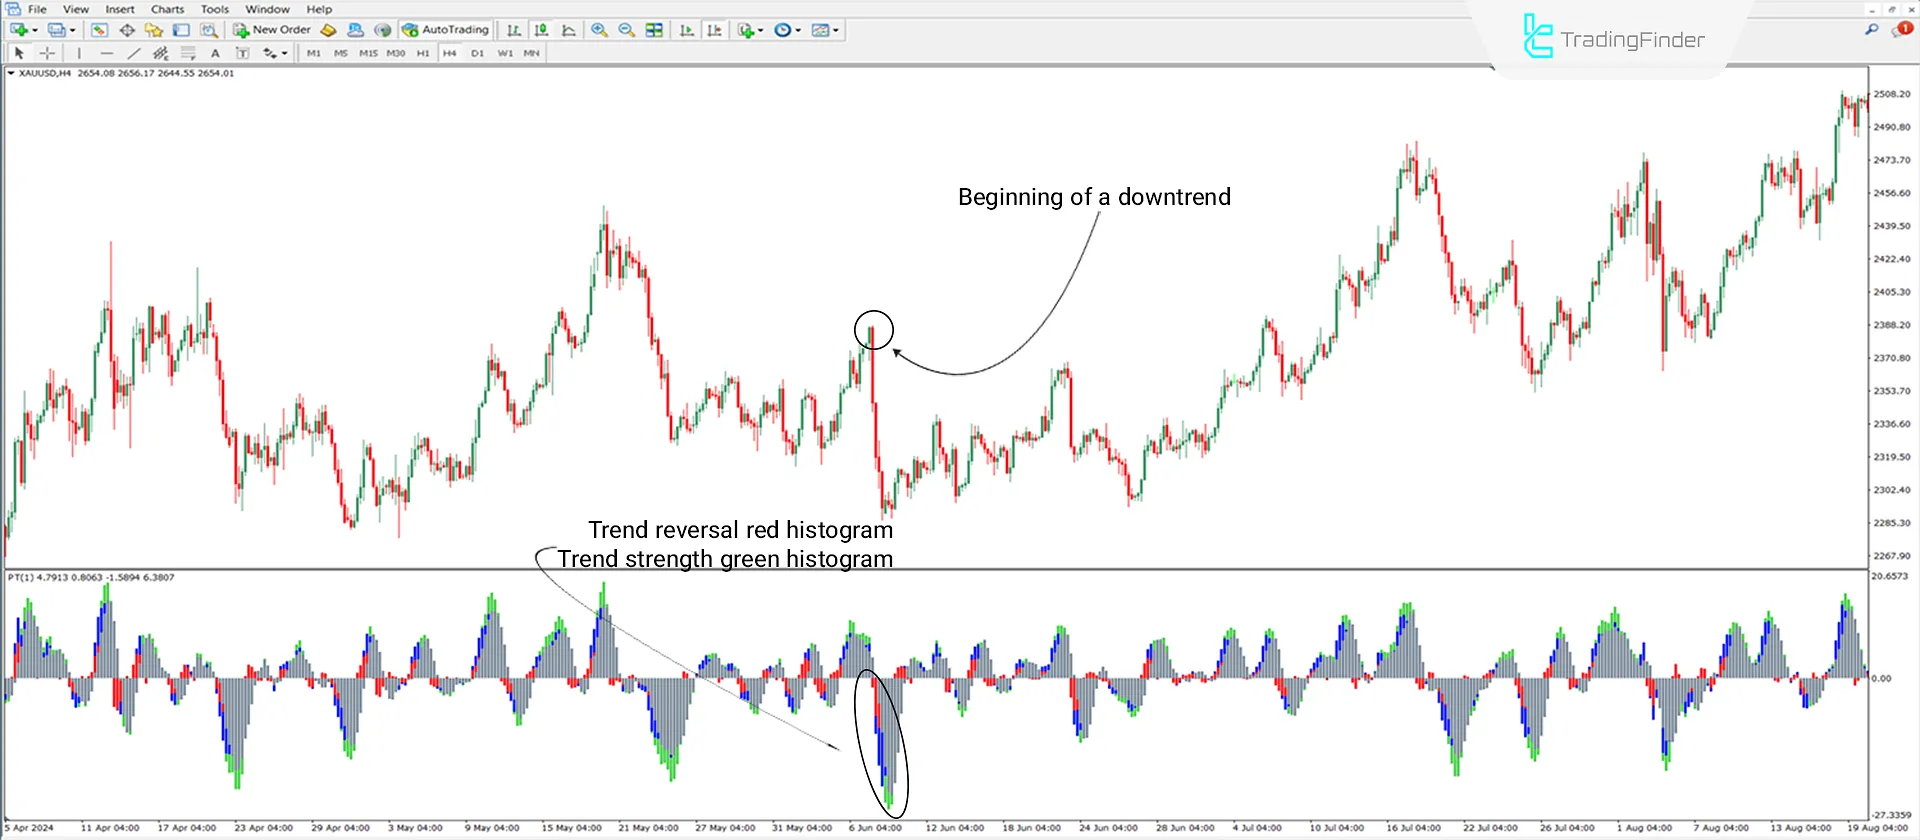Select the text label tool
Image resolution: width=1920 pixels, height=840 pixels.
(x=241, y=53)
